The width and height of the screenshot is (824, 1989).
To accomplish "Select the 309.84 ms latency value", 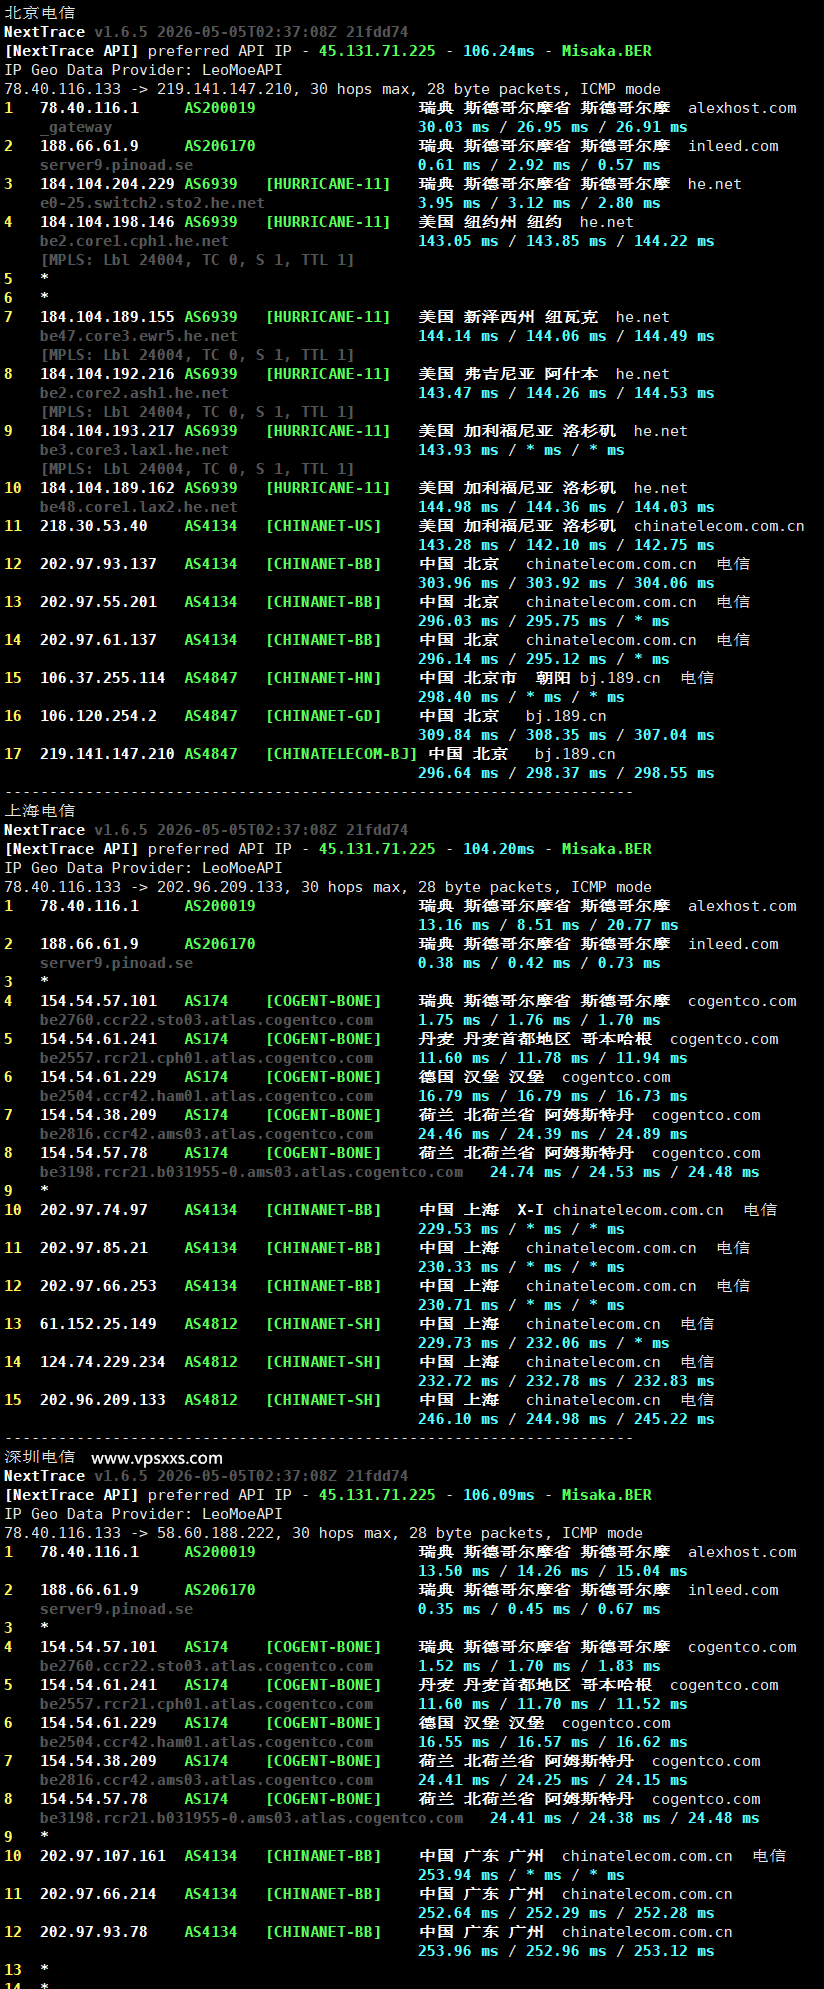I will [458, 735].
